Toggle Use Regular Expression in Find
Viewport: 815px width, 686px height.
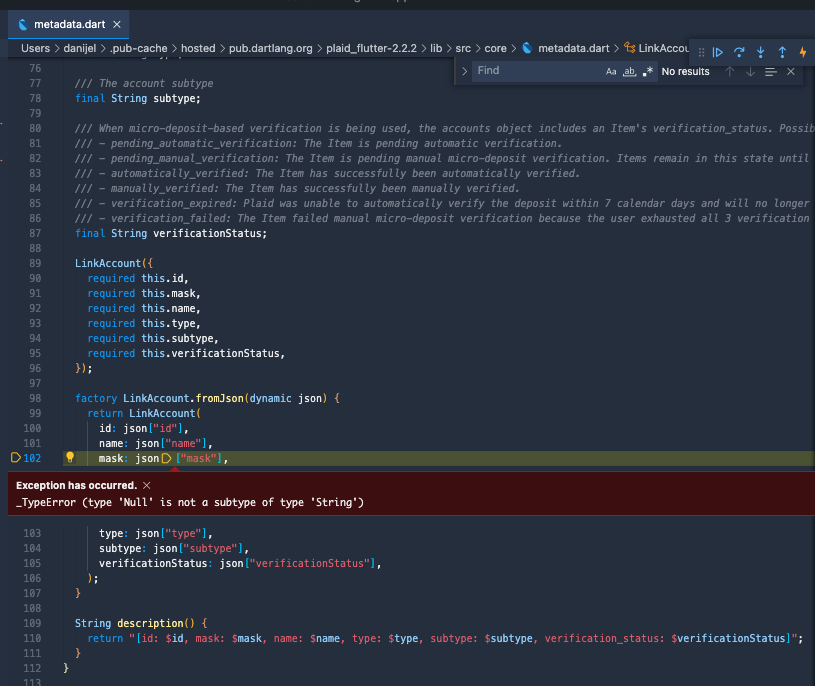(x=648, y=72)
